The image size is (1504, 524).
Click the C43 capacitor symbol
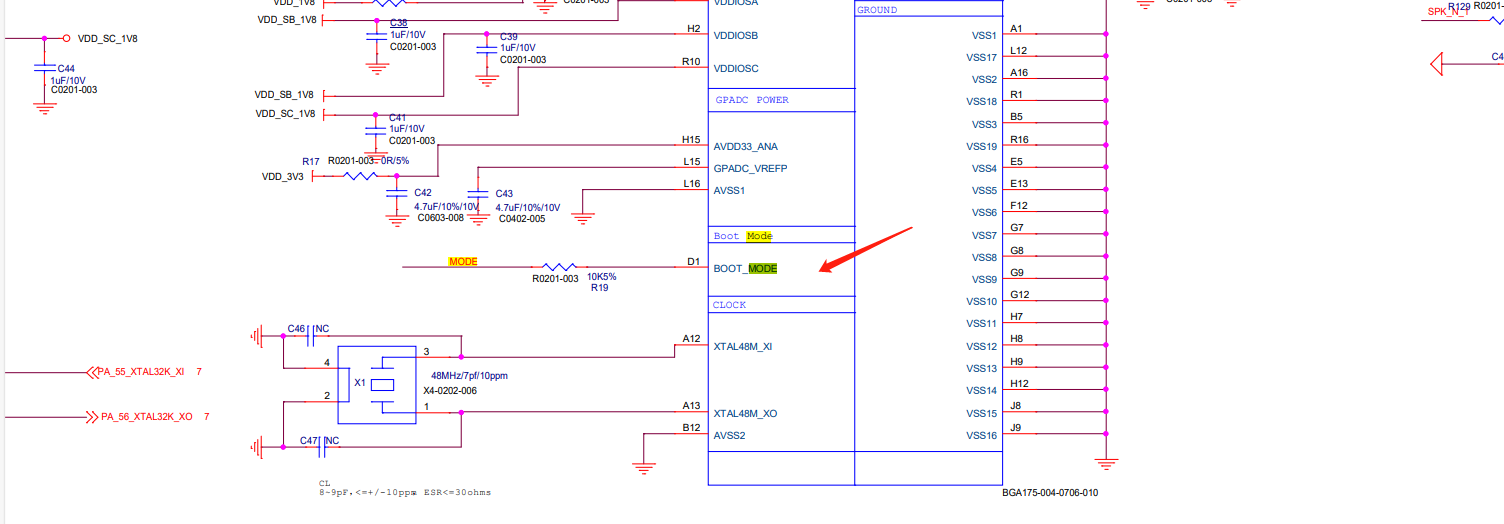(478, 193)
